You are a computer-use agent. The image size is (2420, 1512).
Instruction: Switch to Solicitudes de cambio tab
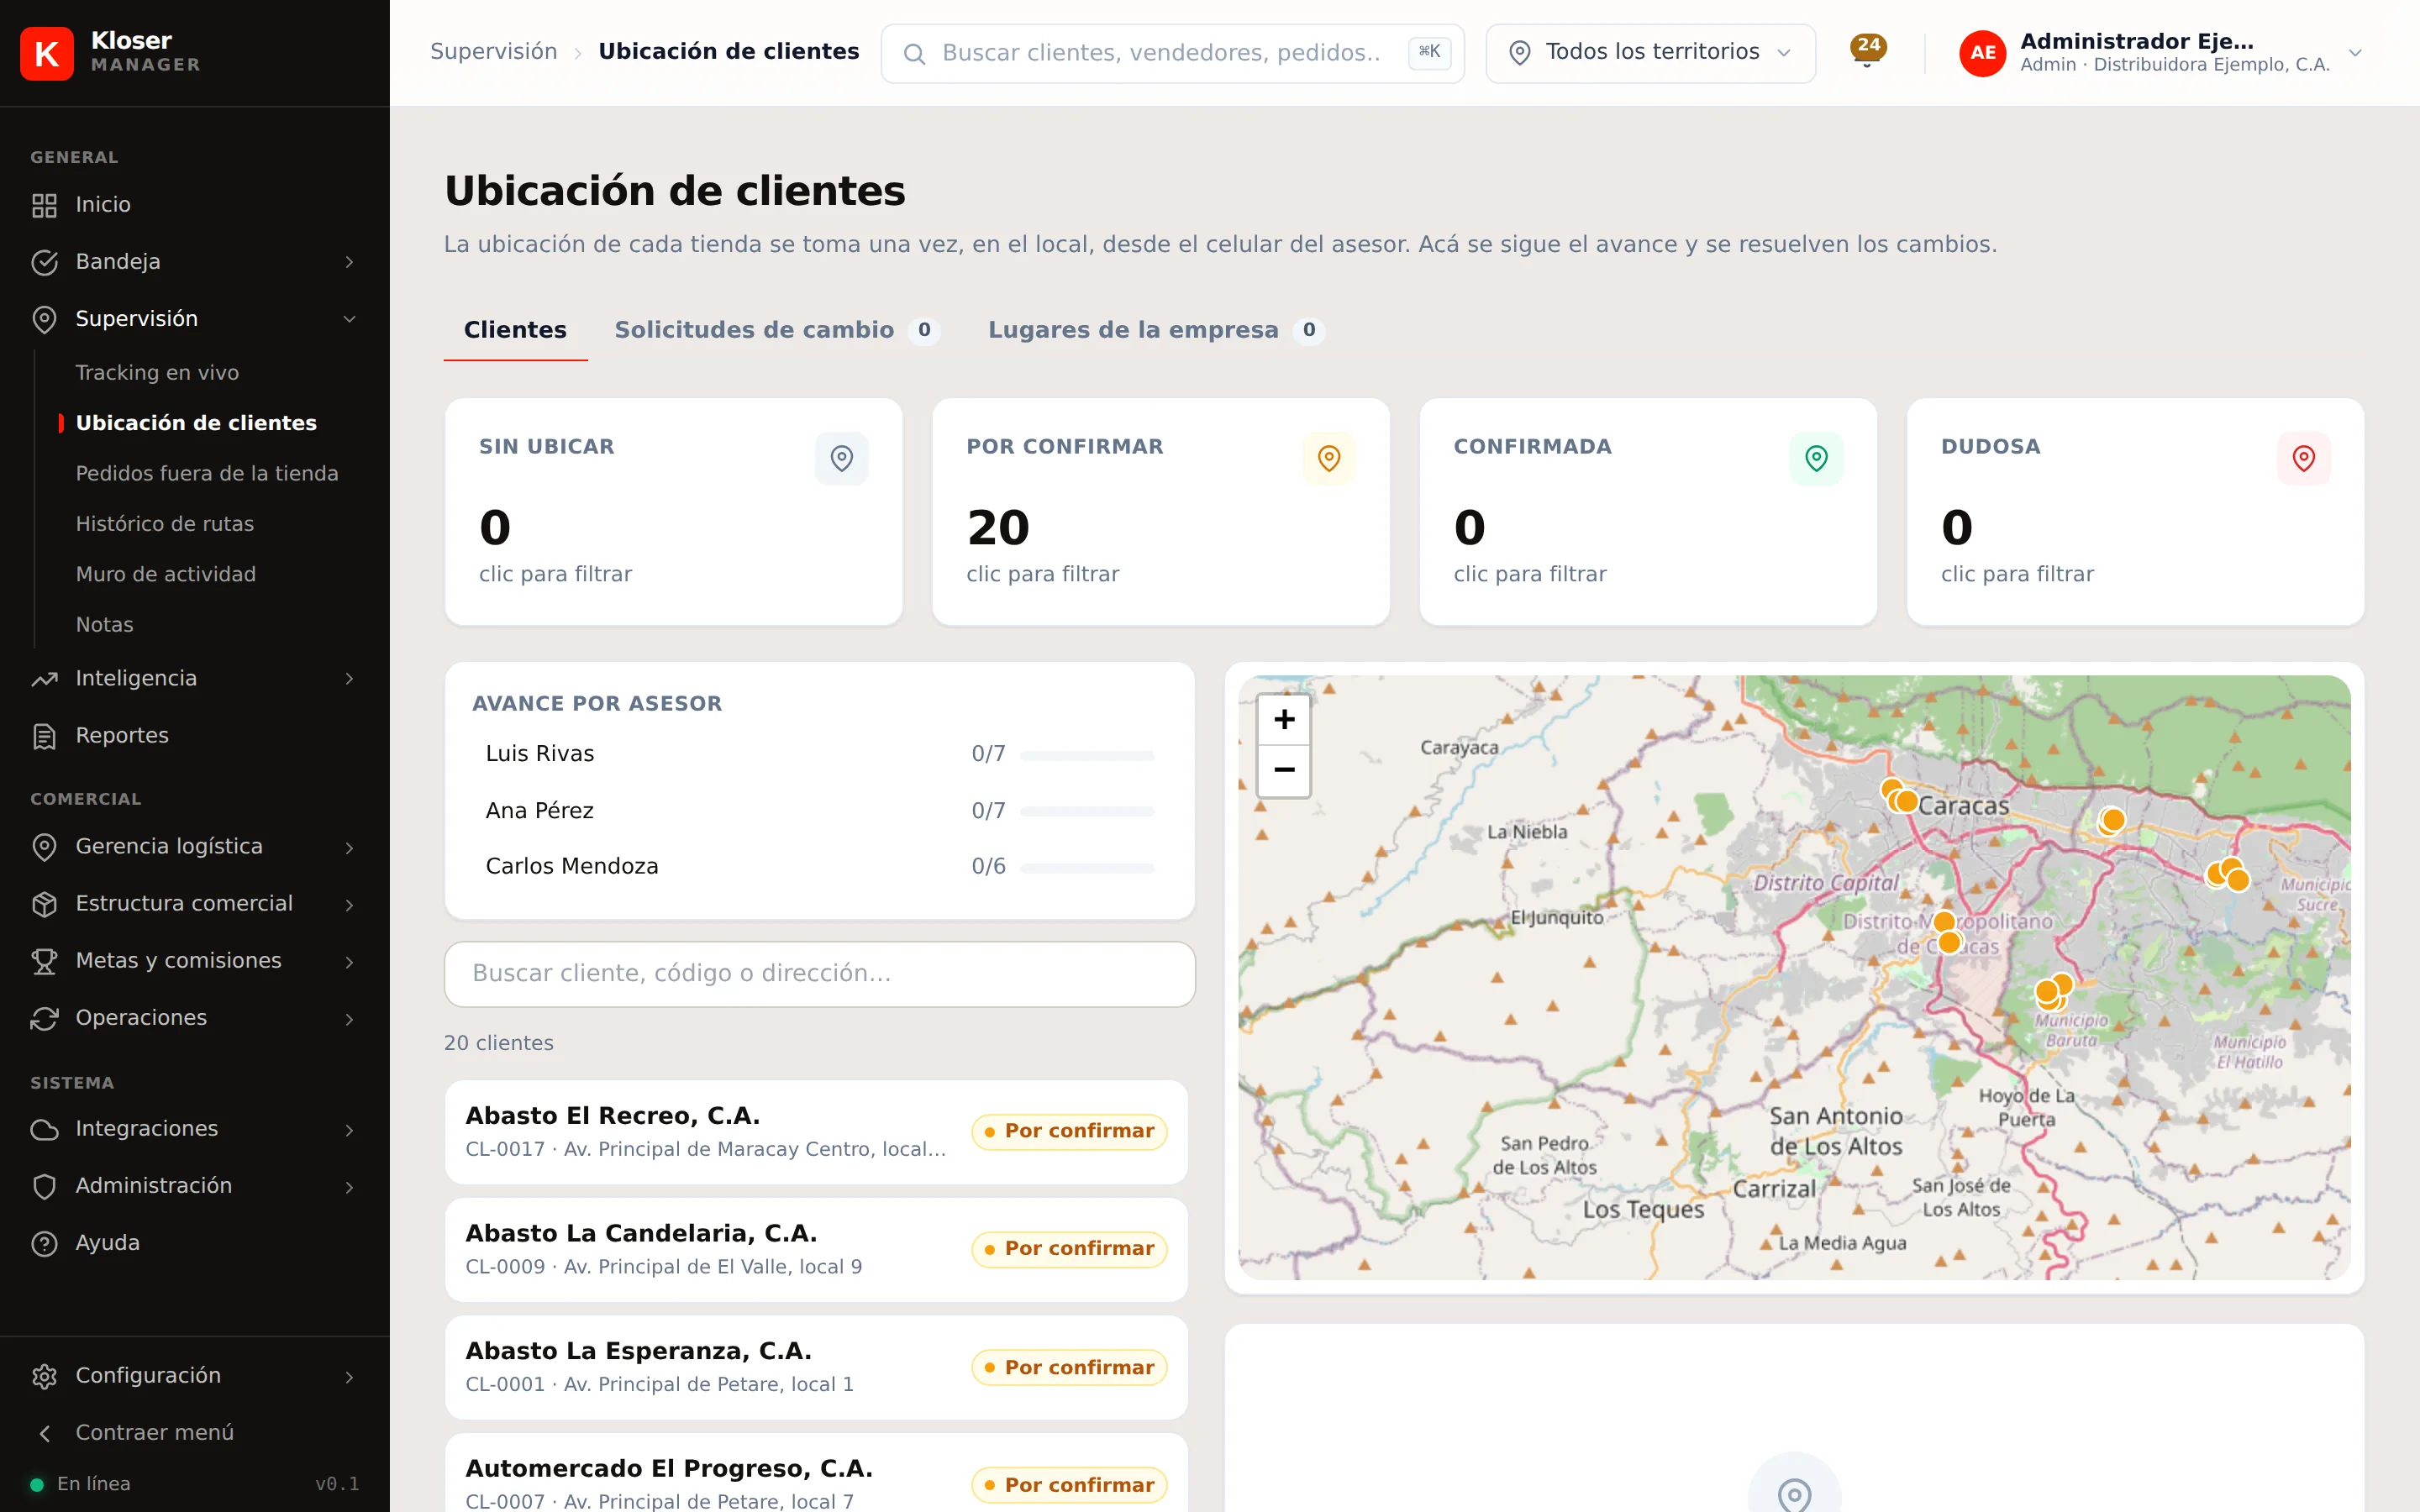click(x=777, y=330)
